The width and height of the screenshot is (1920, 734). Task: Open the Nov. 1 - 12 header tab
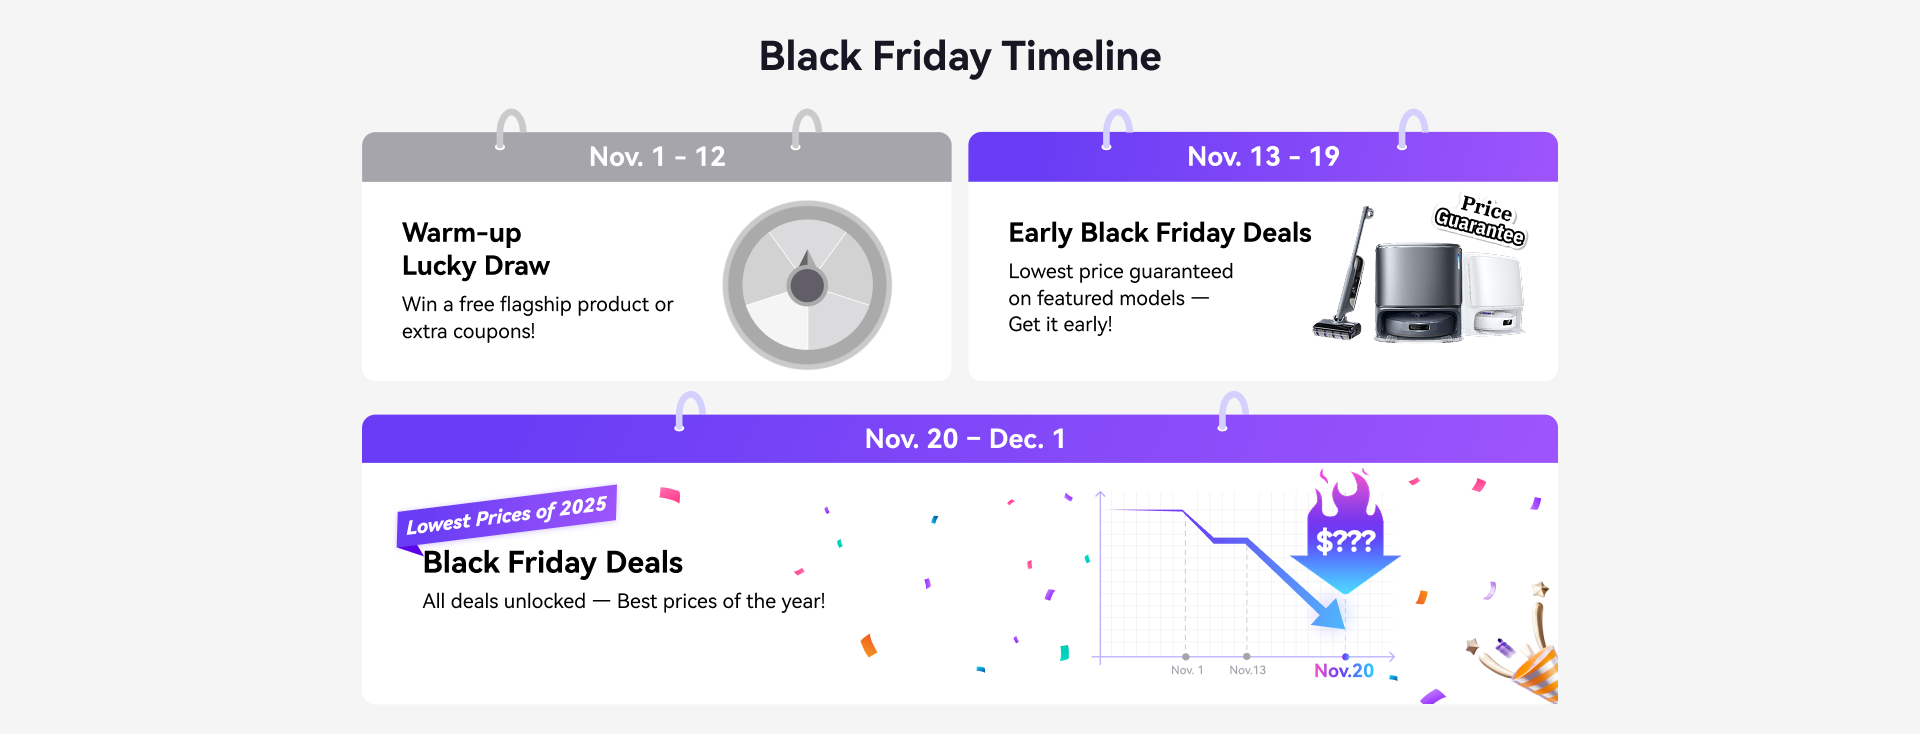[x=657, y=157]
